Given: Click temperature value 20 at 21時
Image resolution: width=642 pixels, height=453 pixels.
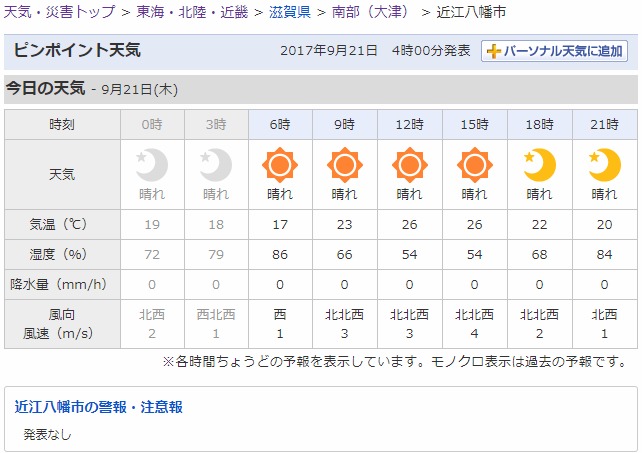Looking at the screenshot, I should (604, 224).
